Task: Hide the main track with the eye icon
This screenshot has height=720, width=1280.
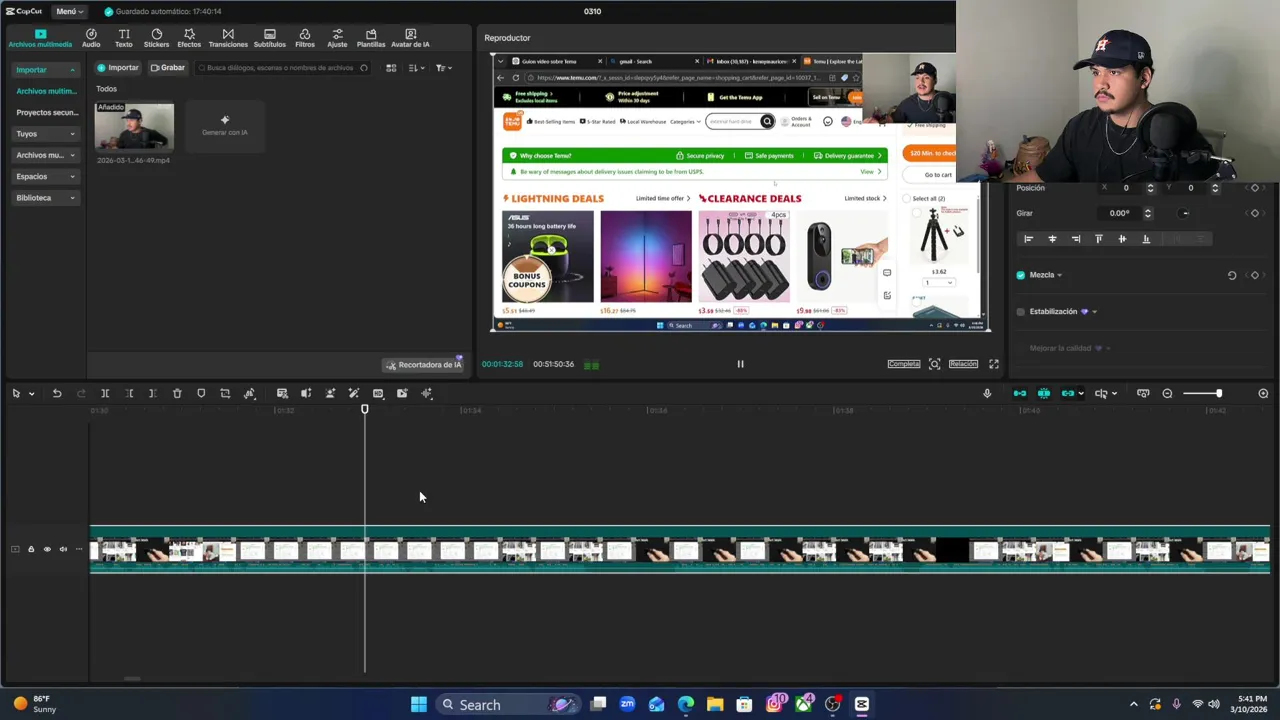Action: coord(47,549)
